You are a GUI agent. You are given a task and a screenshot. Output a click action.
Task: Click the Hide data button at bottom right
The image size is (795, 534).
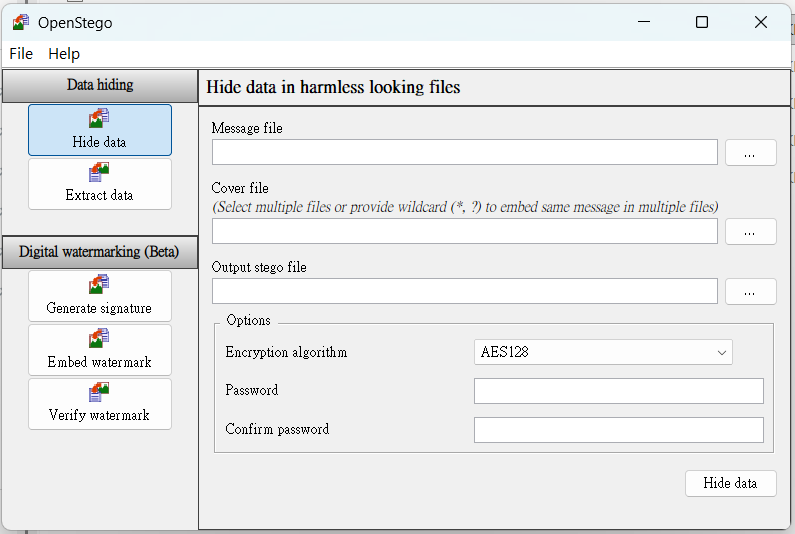point(731,483)
